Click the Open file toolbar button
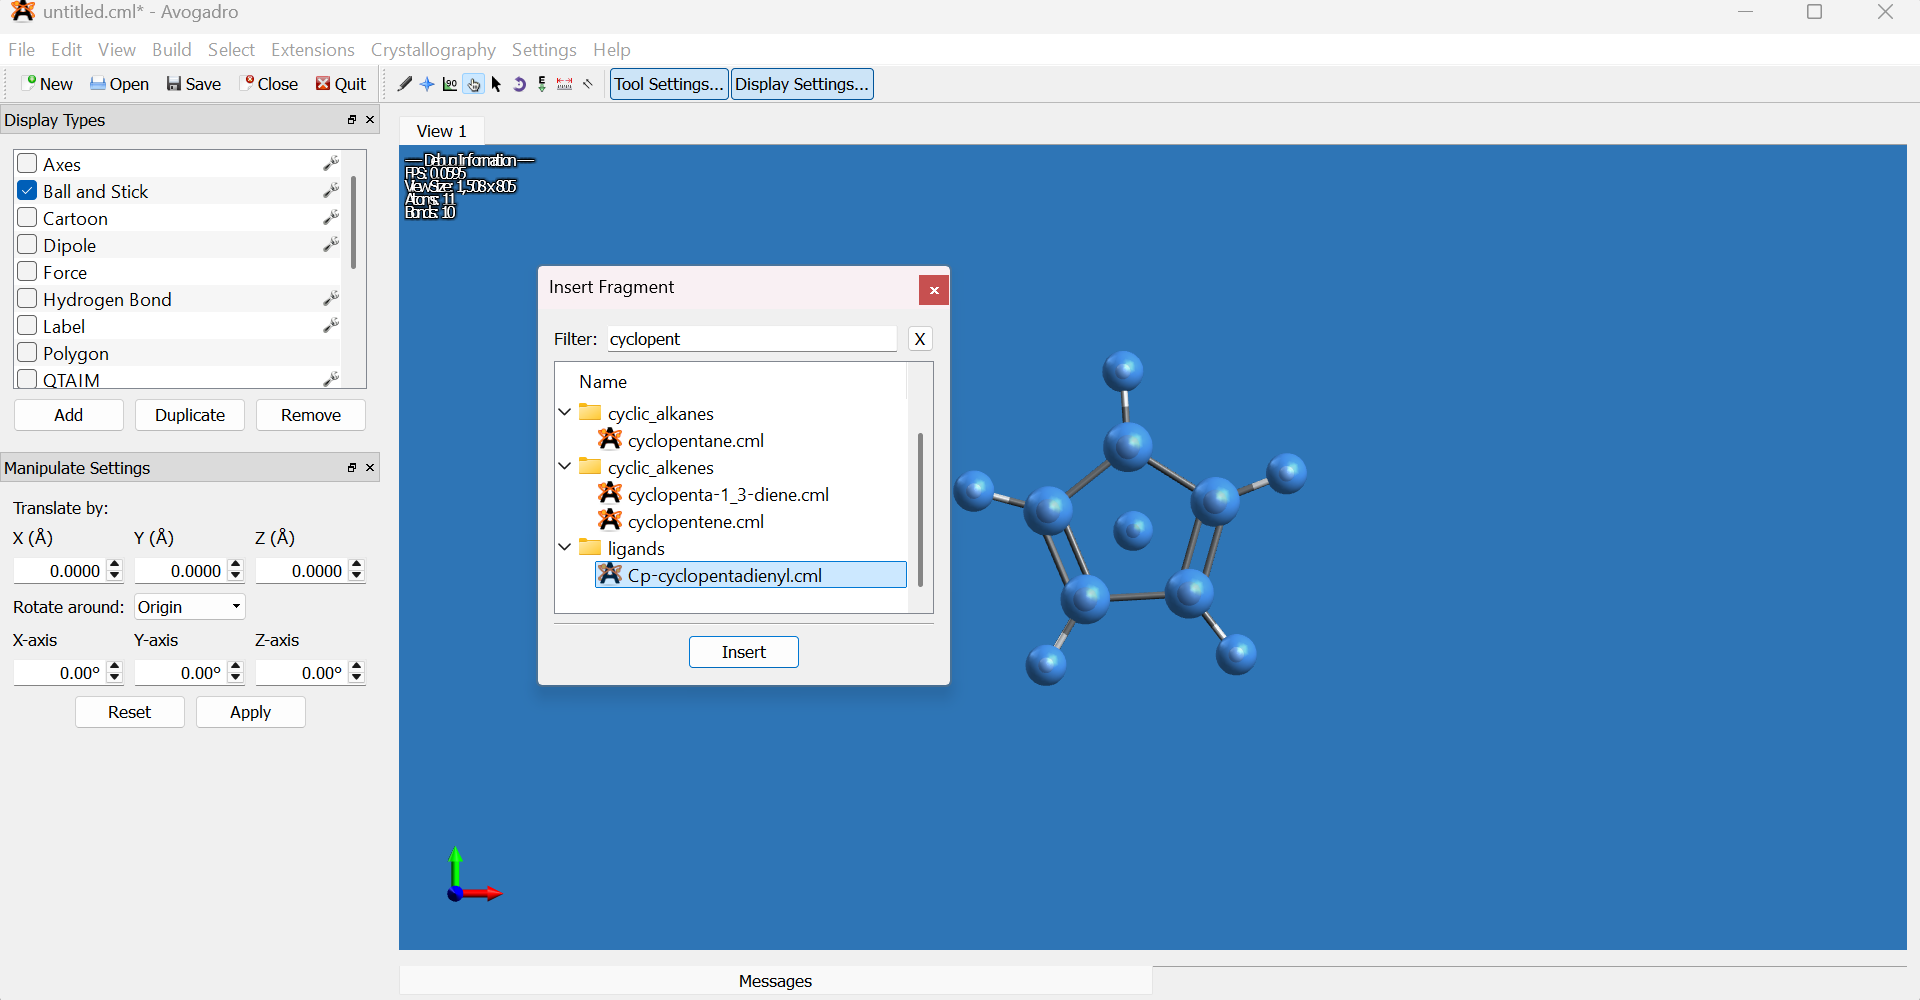This screenshot has width=1920, height=1000. 119,84
